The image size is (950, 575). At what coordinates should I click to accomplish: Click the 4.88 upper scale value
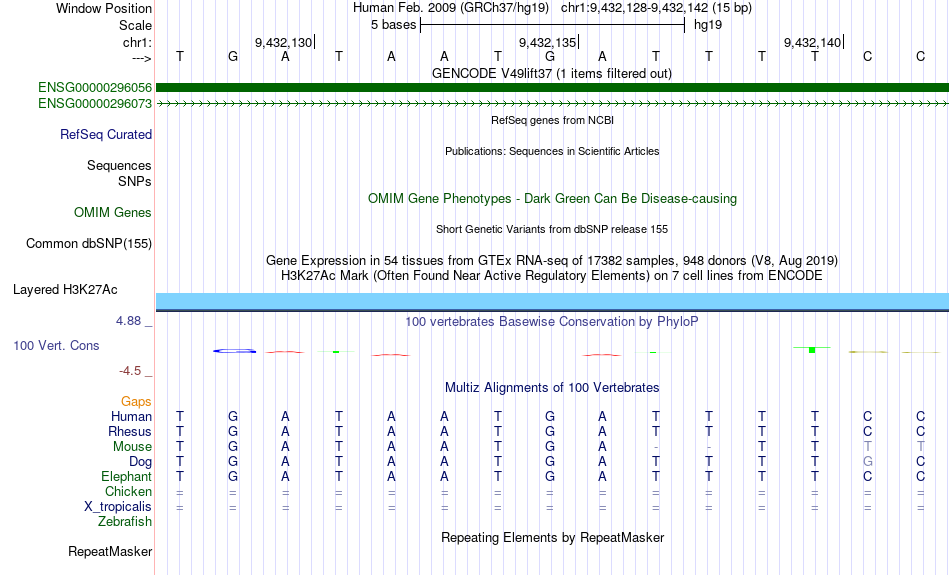(x=128, y=321)
